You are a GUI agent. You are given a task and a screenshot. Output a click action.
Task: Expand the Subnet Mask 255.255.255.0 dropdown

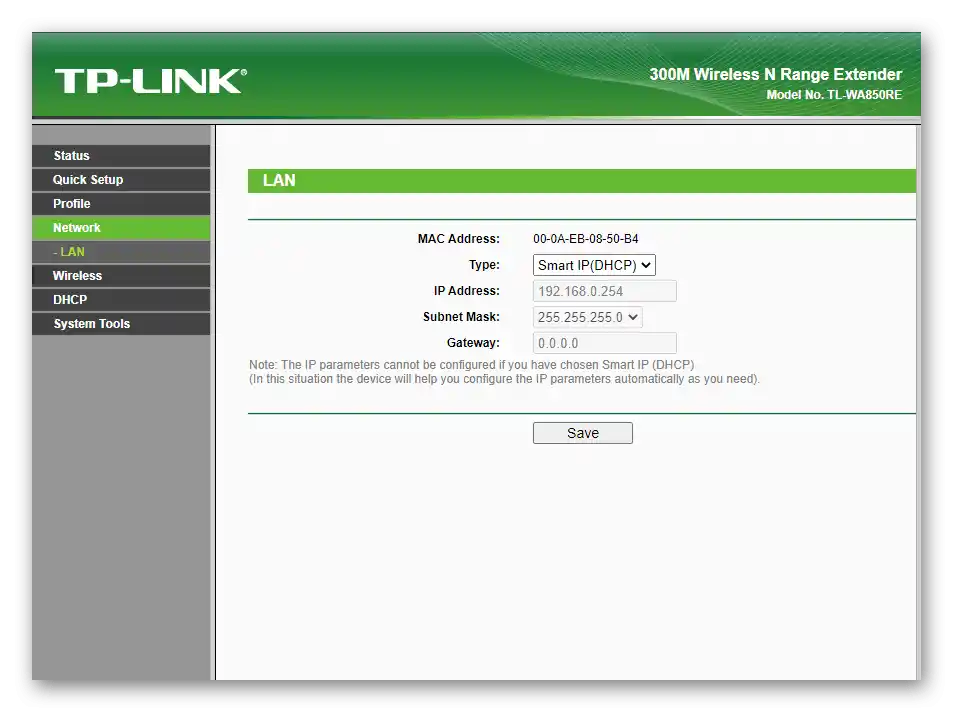click(x=587, y=317)
